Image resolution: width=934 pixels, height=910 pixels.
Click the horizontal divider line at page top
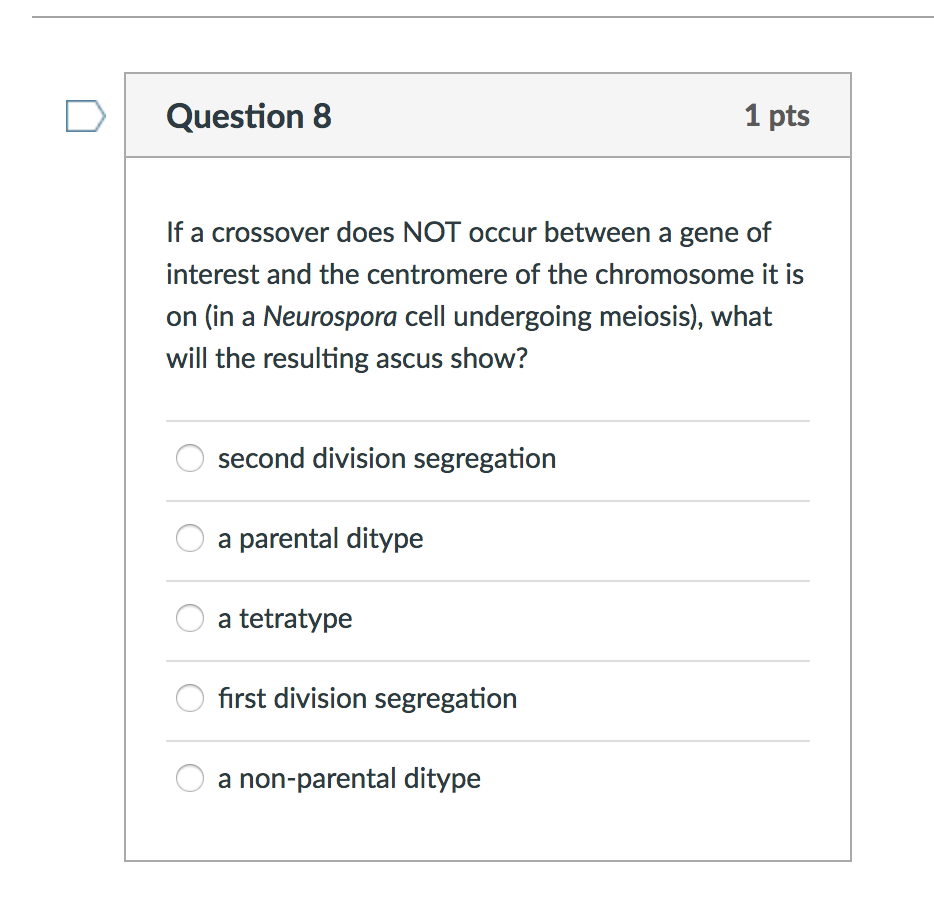pyautogui.click(x=480, y=17)
